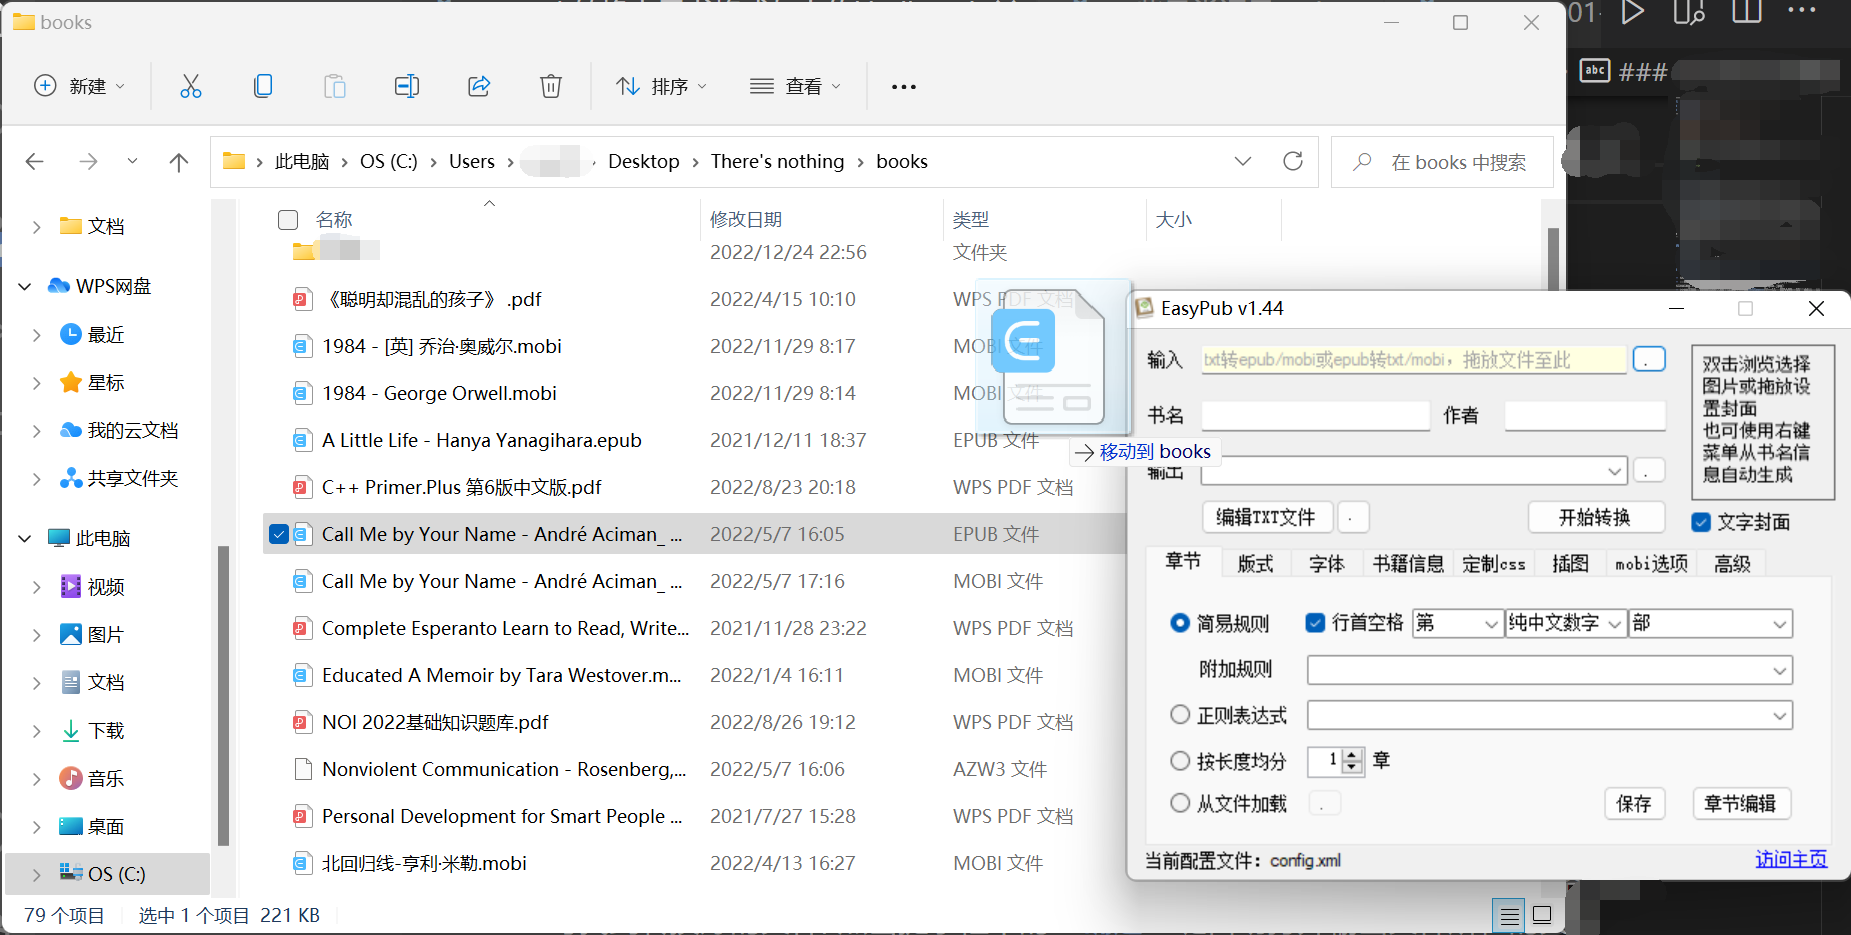Open the three-dot more options menu
The height and width of the screenshot is (935, 1851).
tap(904, 87)
